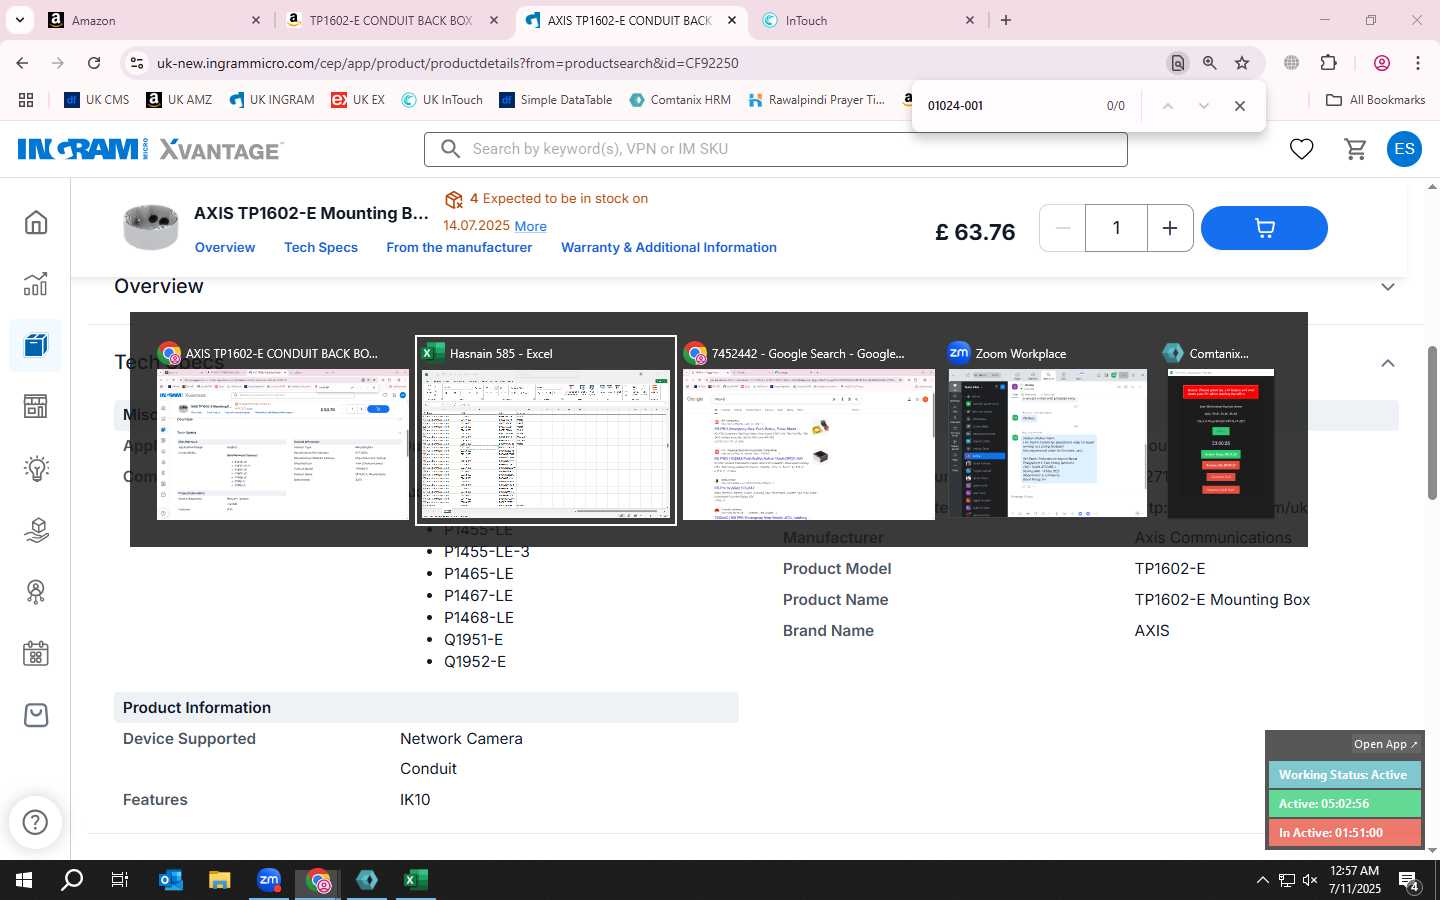Close the find-in-page bar
The height and width of the screenshot is (900, 1440).
click(1240, 106)
